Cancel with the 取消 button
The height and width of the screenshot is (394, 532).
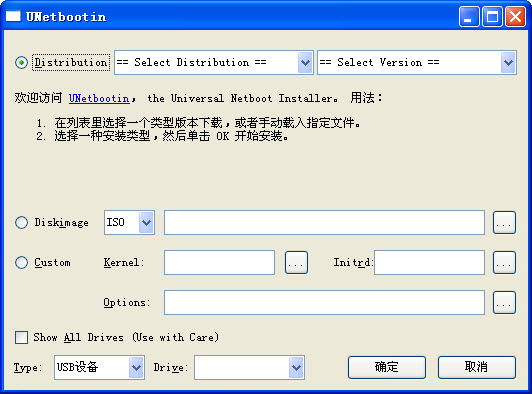coord(477,367)
